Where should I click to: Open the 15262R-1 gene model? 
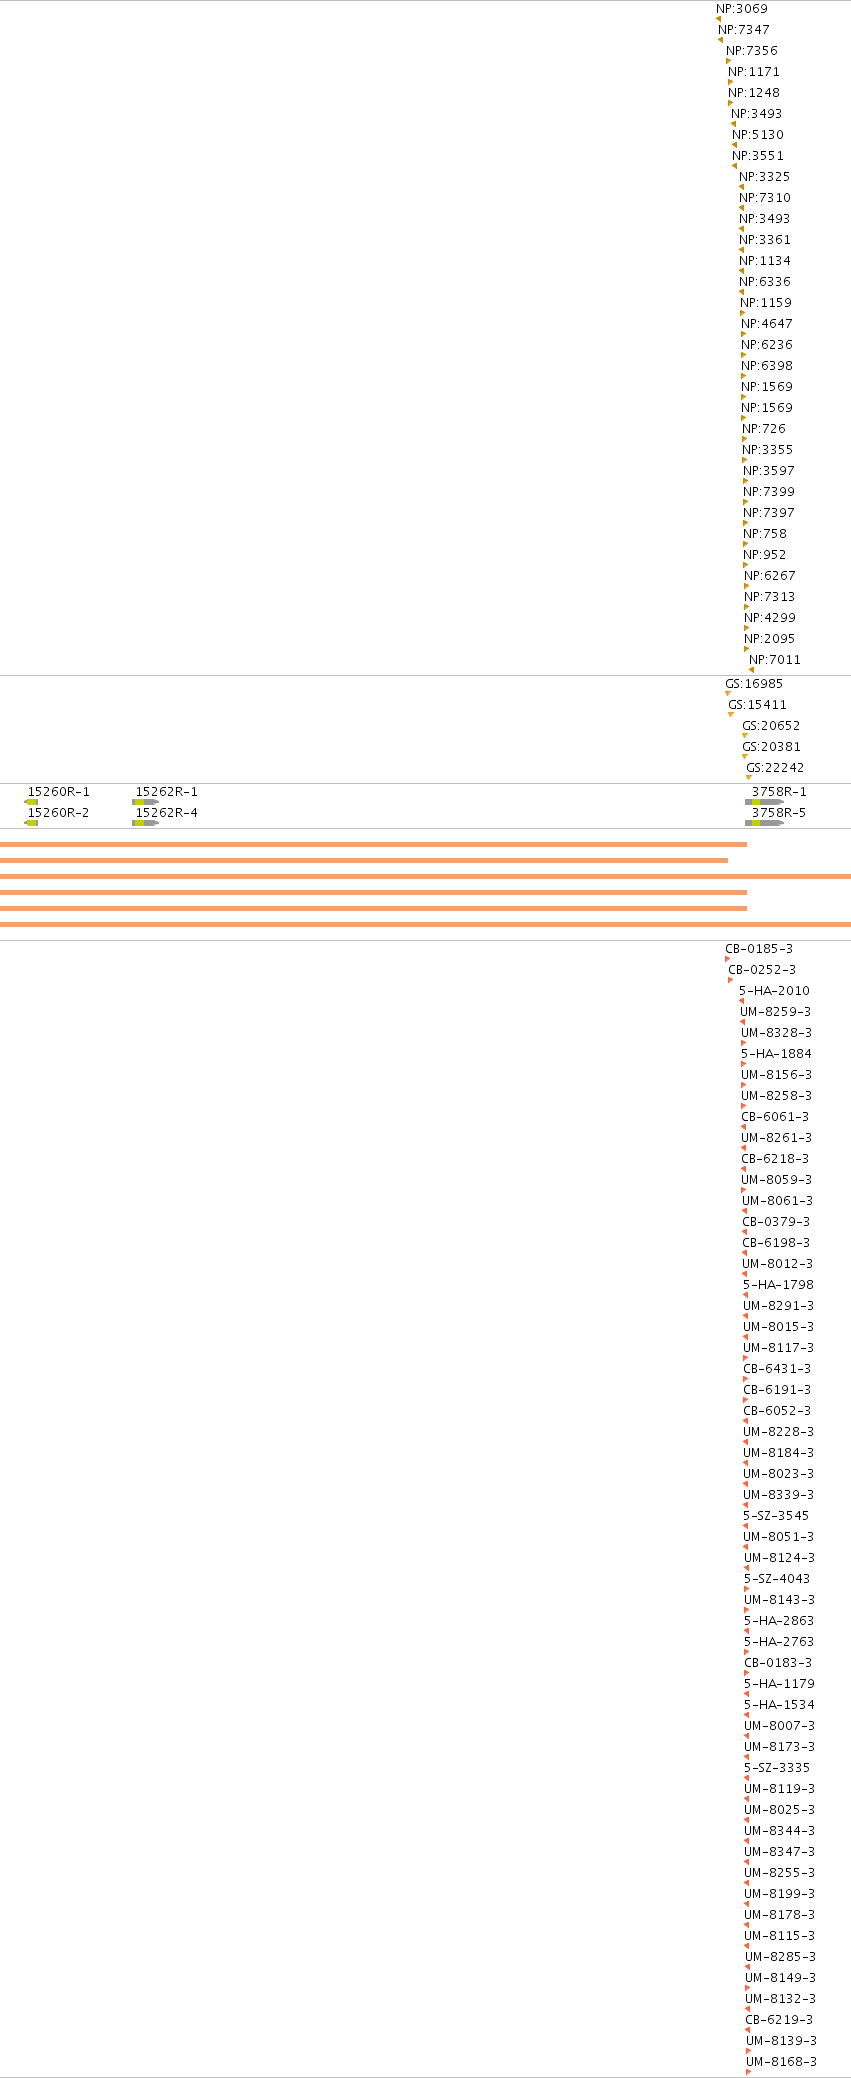(145, 802)
